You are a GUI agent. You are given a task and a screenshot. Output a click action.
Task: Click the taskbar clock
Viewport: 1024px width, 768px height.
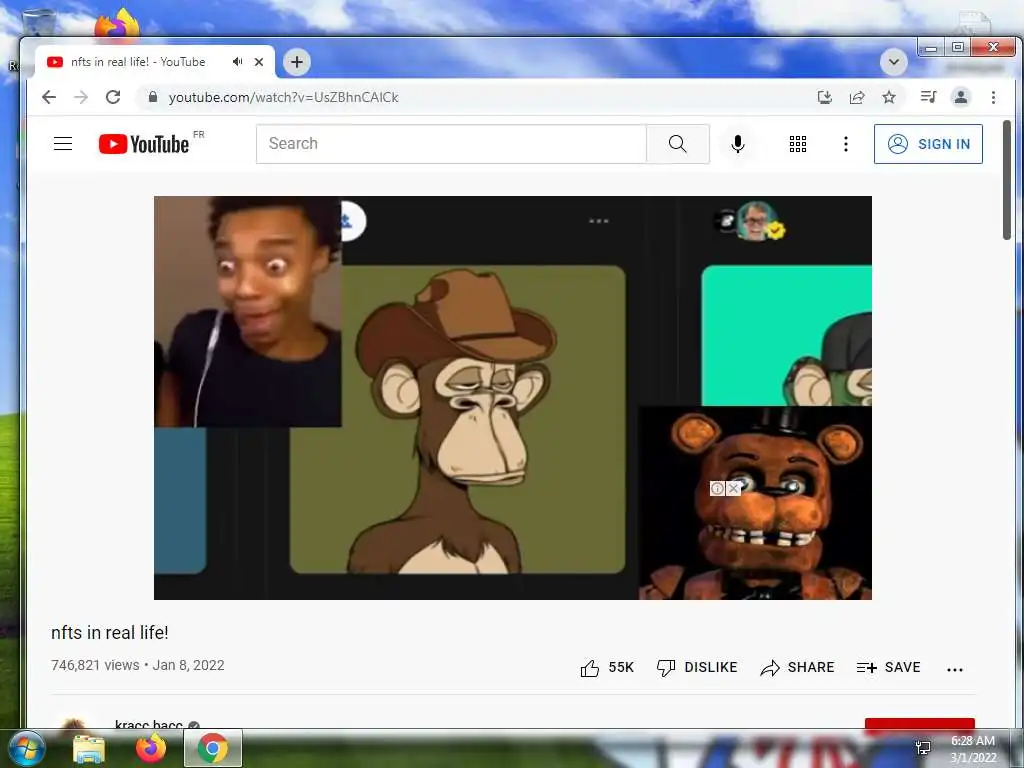click(x=973, y=749)
